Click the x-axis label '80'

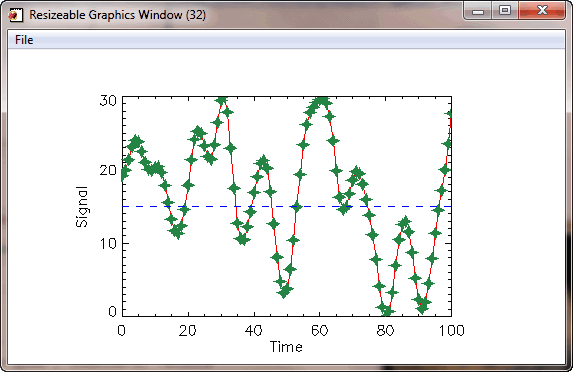coord(385,330)
